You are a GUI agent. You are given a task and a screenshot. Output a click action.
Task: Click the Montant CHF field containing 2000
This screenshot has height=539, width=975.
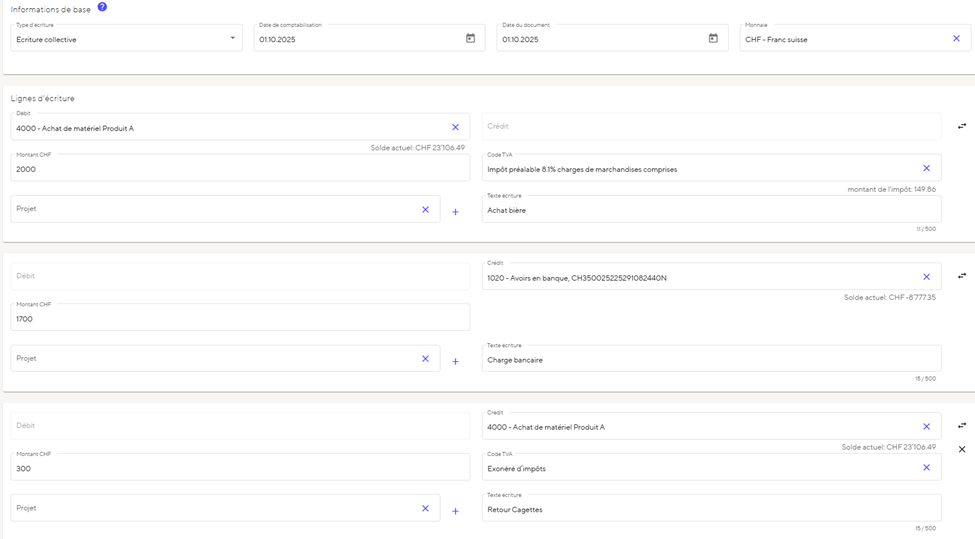coord(240,169)
